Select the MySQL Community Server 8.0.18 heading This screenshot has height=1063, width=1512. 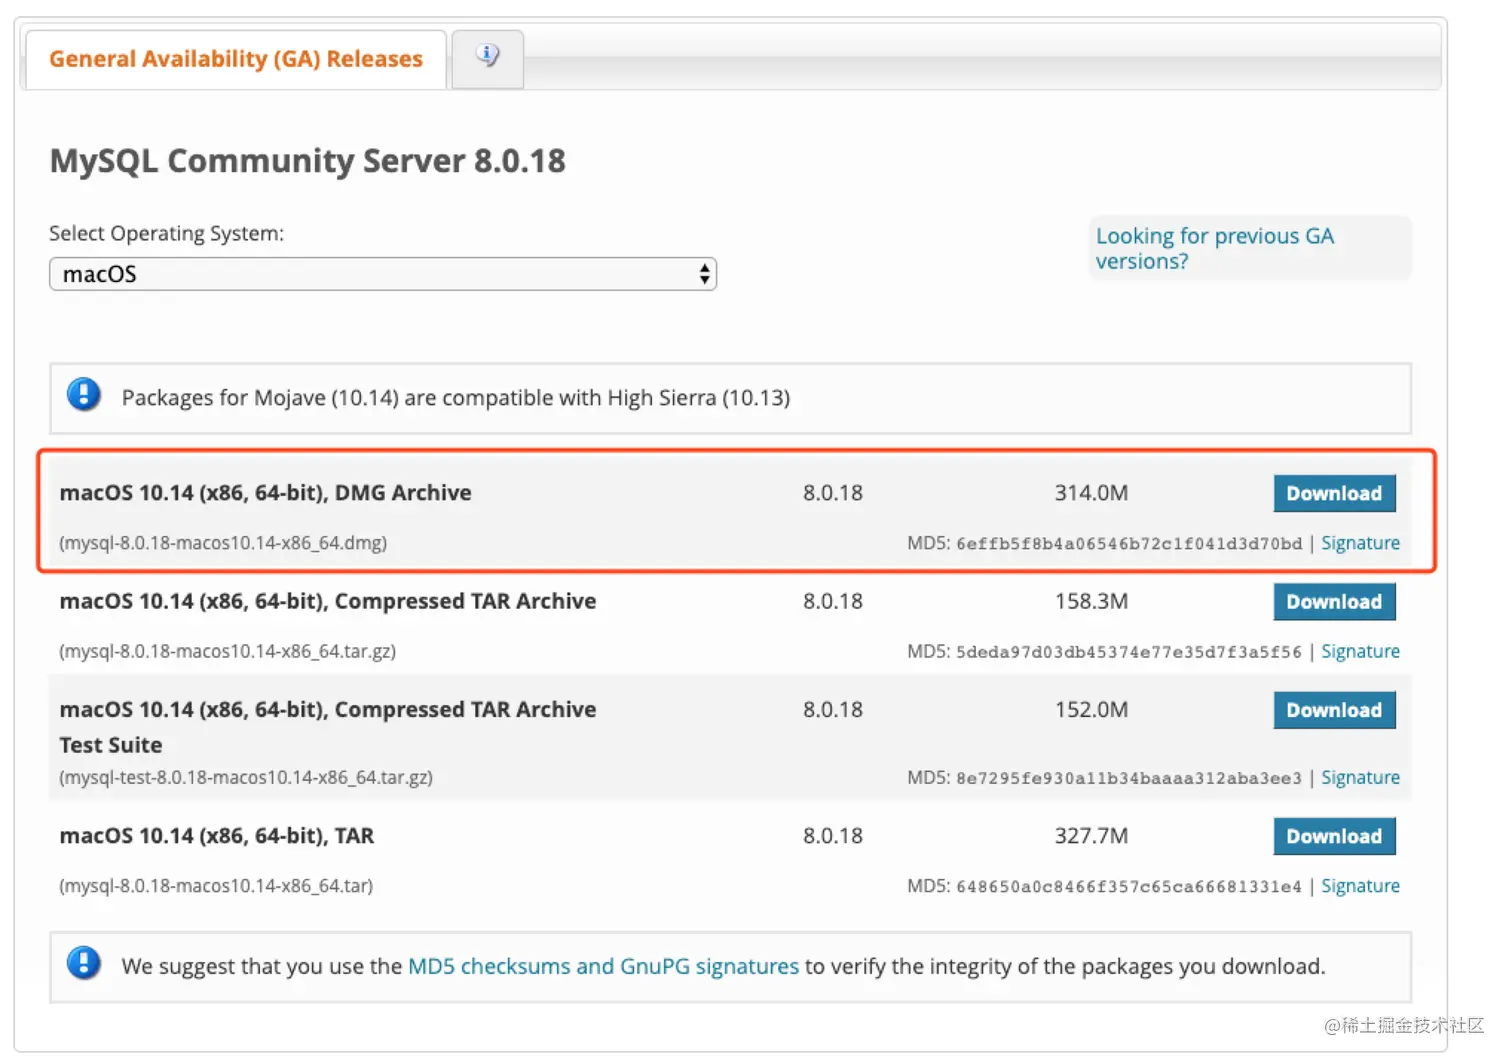pyautogui.click(x=308, y=160)
